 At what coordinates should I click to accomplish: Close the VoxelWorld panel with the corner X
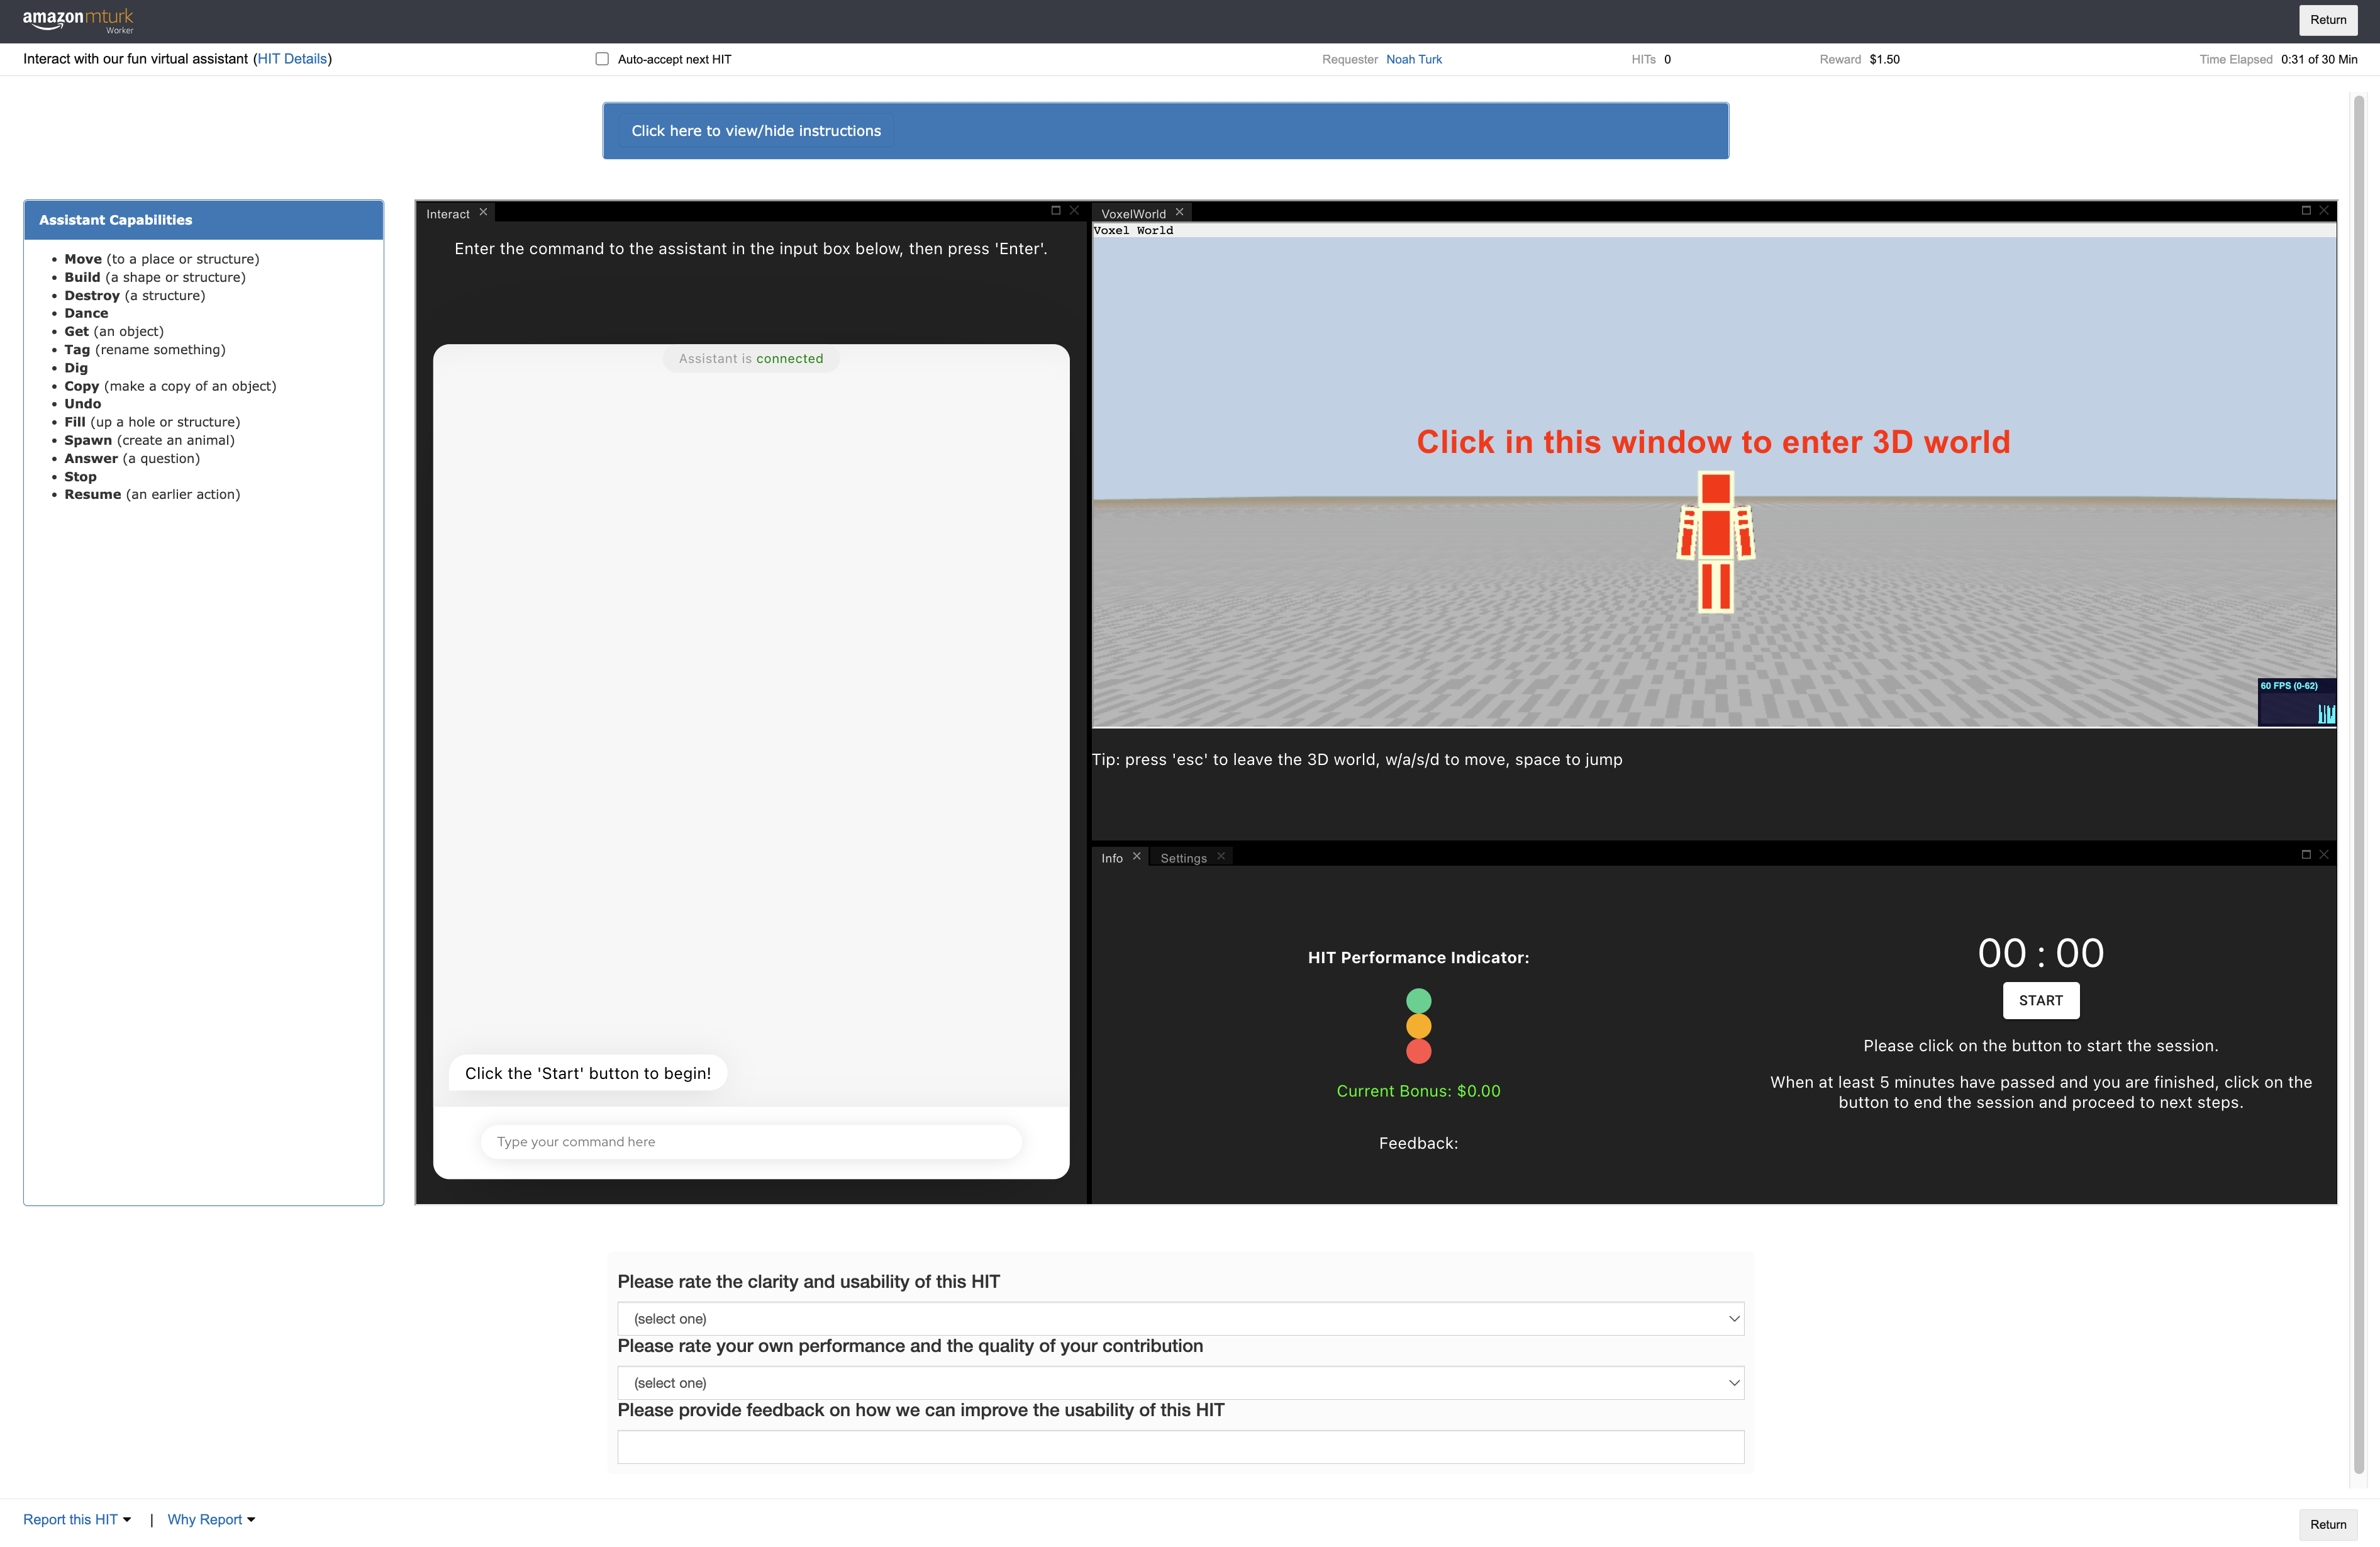[x=2324, y=210]
